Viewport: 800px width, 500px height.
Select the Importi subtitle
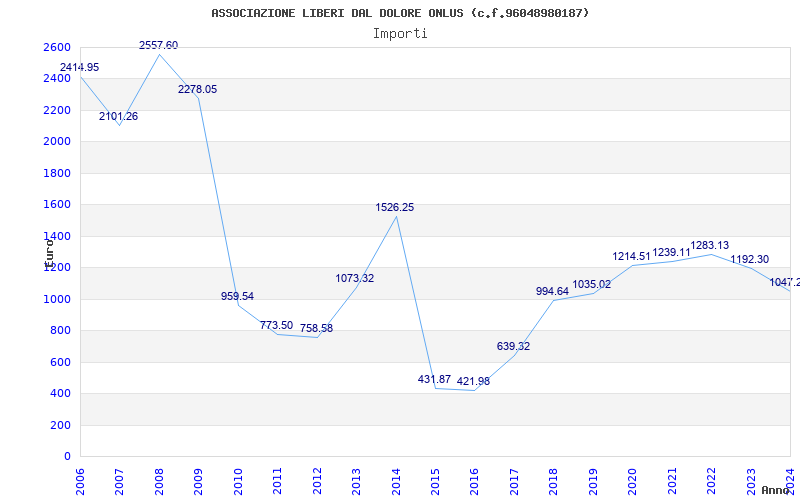tap(400, 34)
